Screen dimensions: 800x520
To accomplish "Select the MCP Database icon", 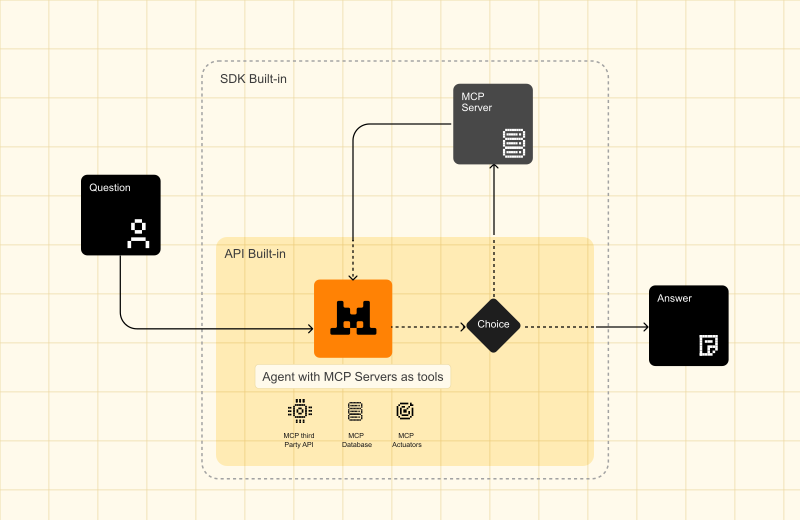I will pyautogui.click(x=355, y=411).
